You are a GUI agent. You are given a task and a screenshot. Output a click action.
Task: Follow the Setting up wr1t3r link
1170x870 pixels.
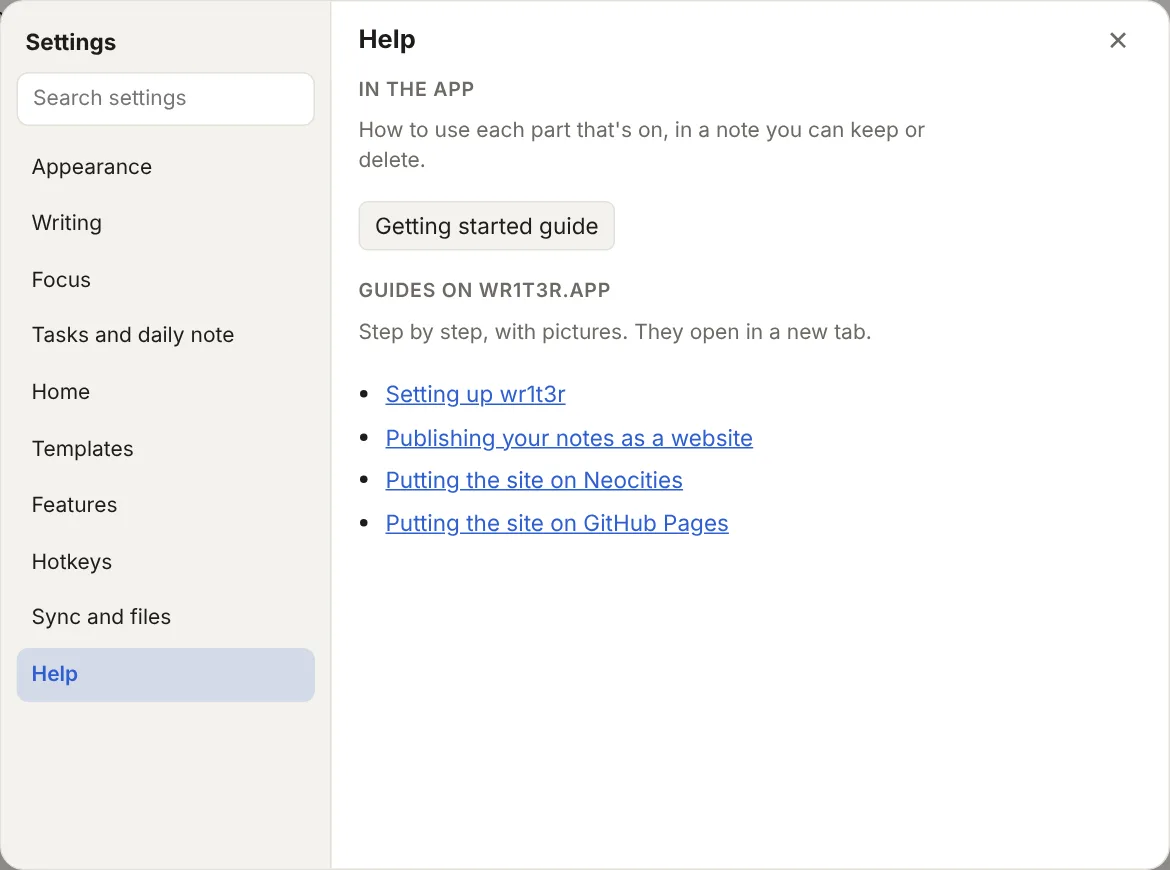475,394
